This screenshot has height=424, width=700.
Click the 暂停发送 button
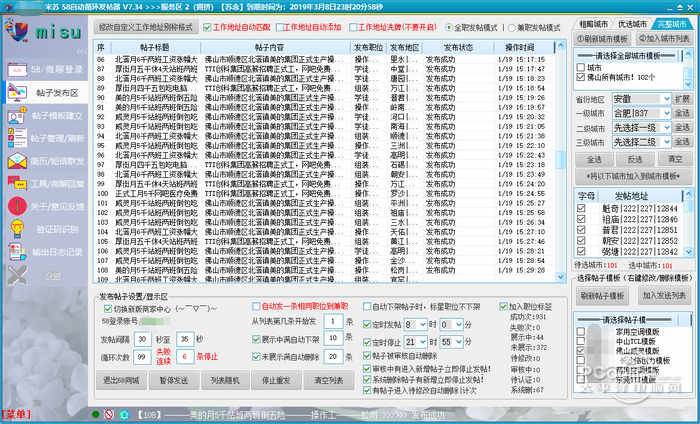click(174, 380)
